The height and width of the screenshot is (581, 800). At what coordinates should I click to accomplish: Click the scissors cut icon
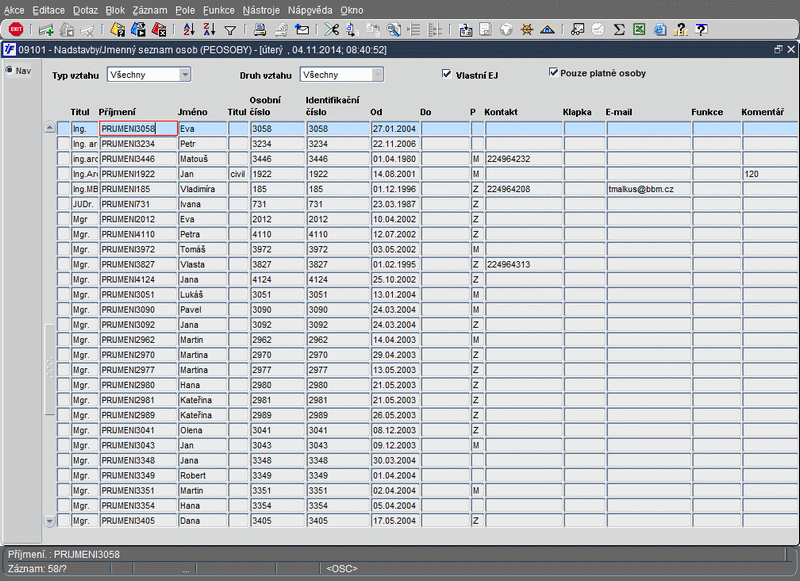pos(332,30)
